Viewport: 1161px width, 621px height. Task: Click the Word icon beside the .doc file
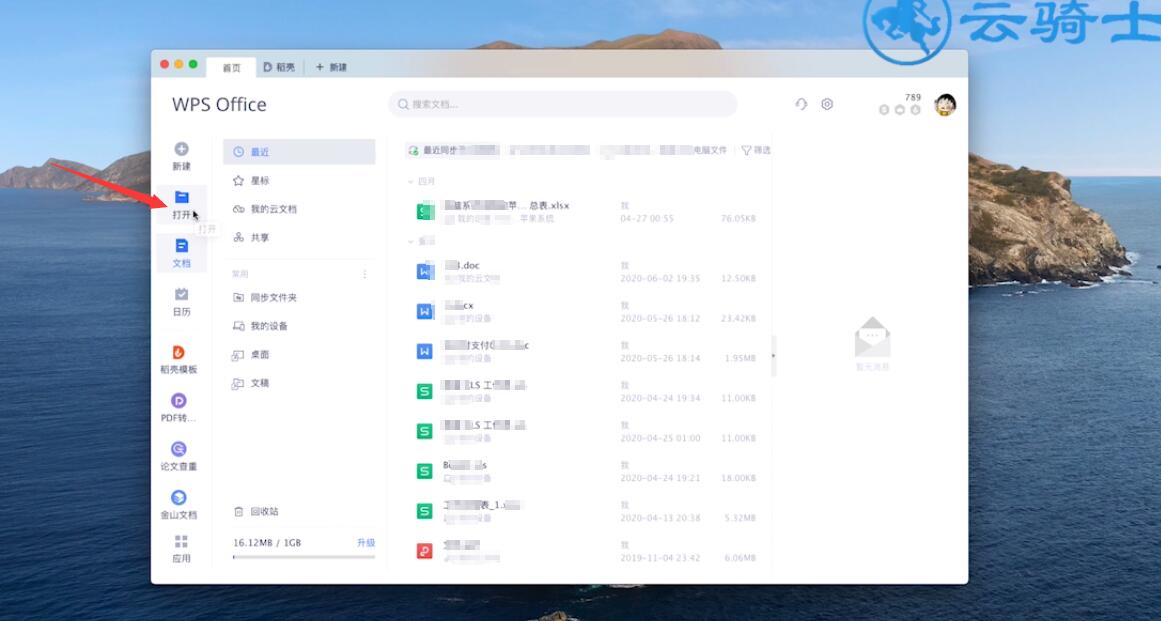pos(424,272)
